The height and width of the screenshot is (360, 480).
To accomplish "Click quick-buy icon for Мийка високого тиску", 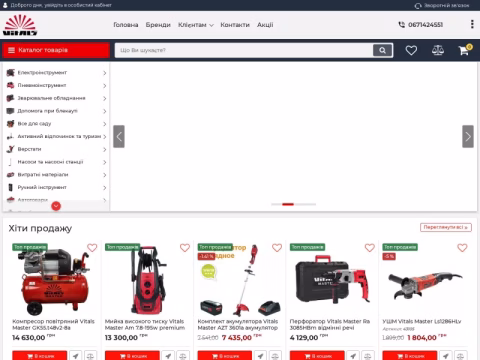I will point(168,355).
